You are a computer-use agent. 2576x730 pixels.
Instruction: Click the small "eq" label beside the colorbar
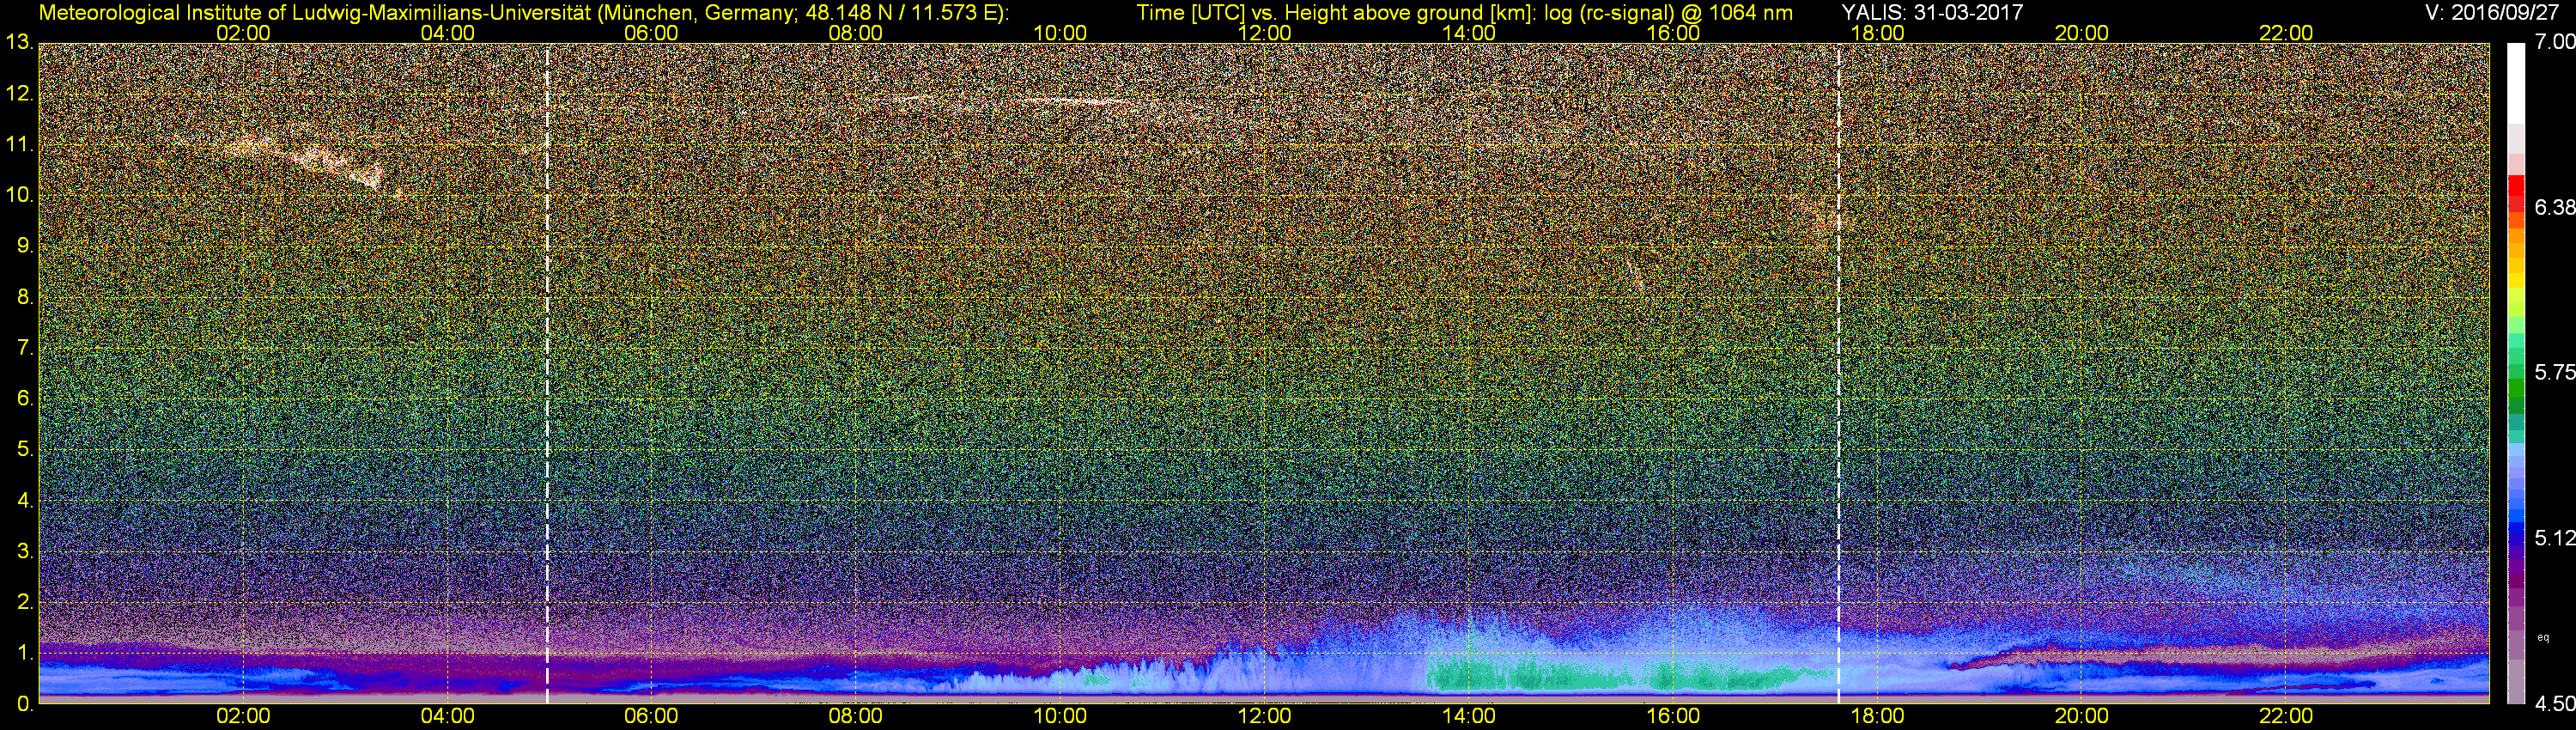pyautogui.click(x=2543, y=636)
